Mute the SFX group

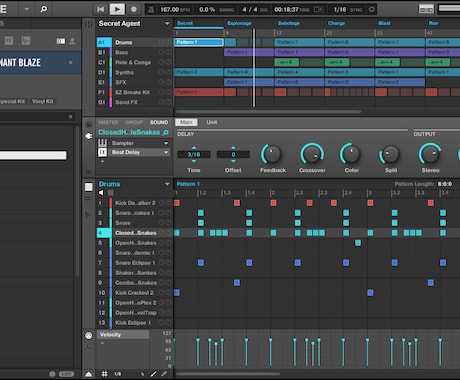[161, 82]
